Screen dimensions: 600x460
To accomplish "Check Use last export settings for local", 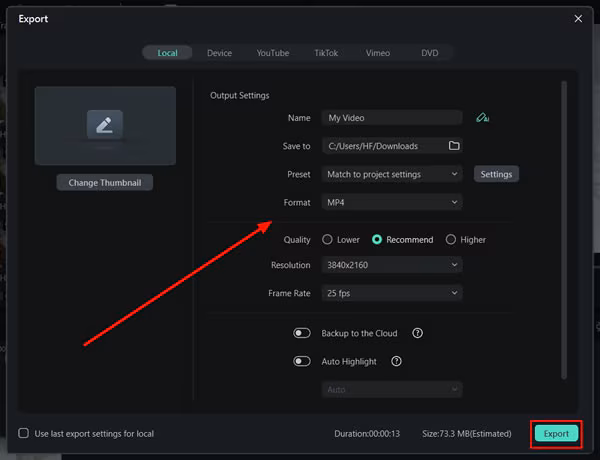I will (24, 433).
